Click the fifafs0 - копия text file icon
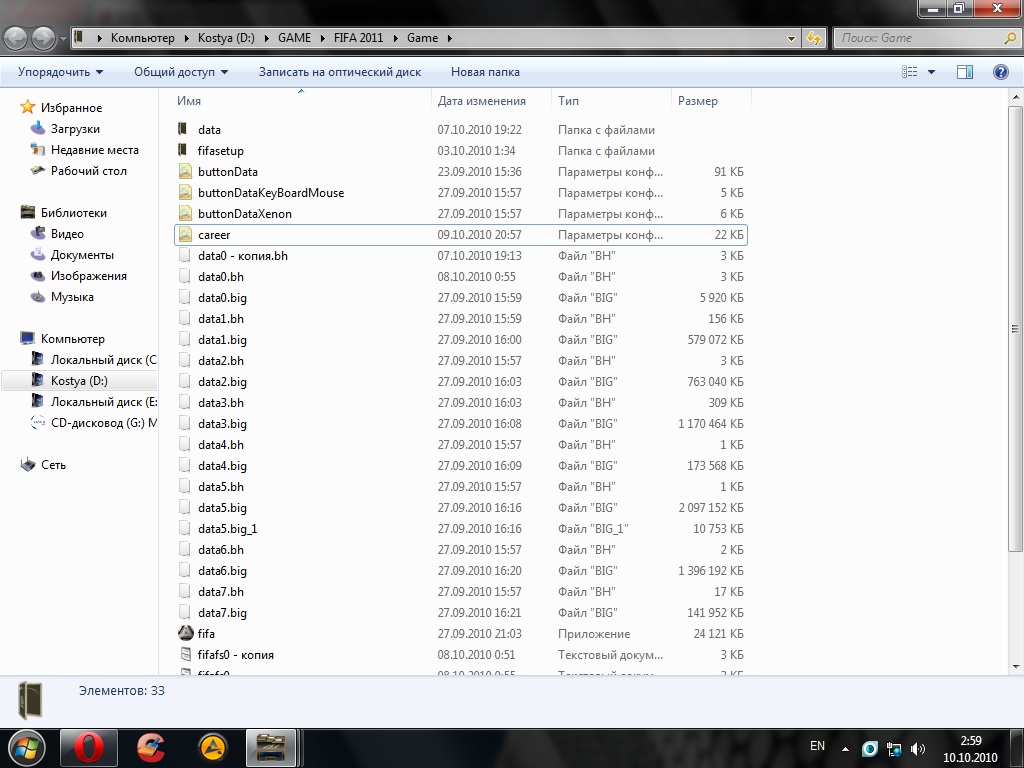 click(x=185, y=654)
